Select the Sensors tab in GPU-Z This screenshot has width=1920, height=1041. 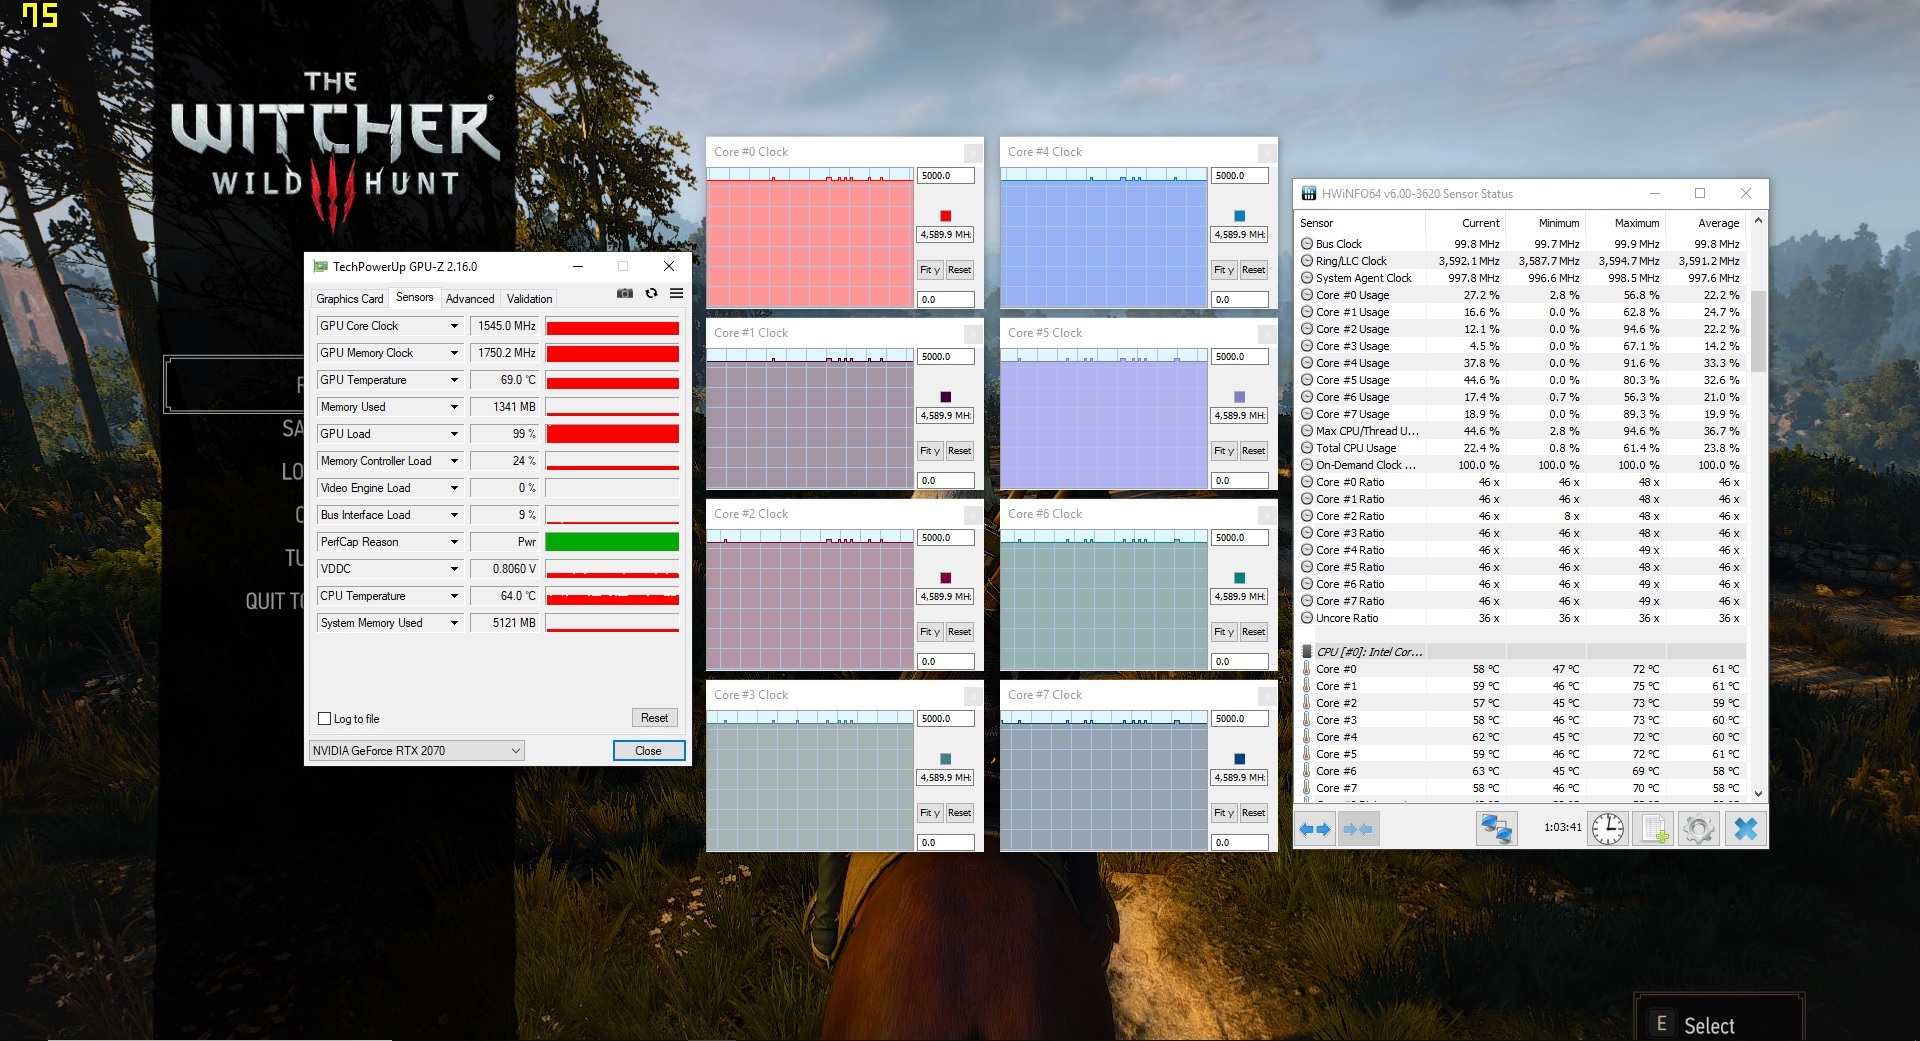point(414,298)
